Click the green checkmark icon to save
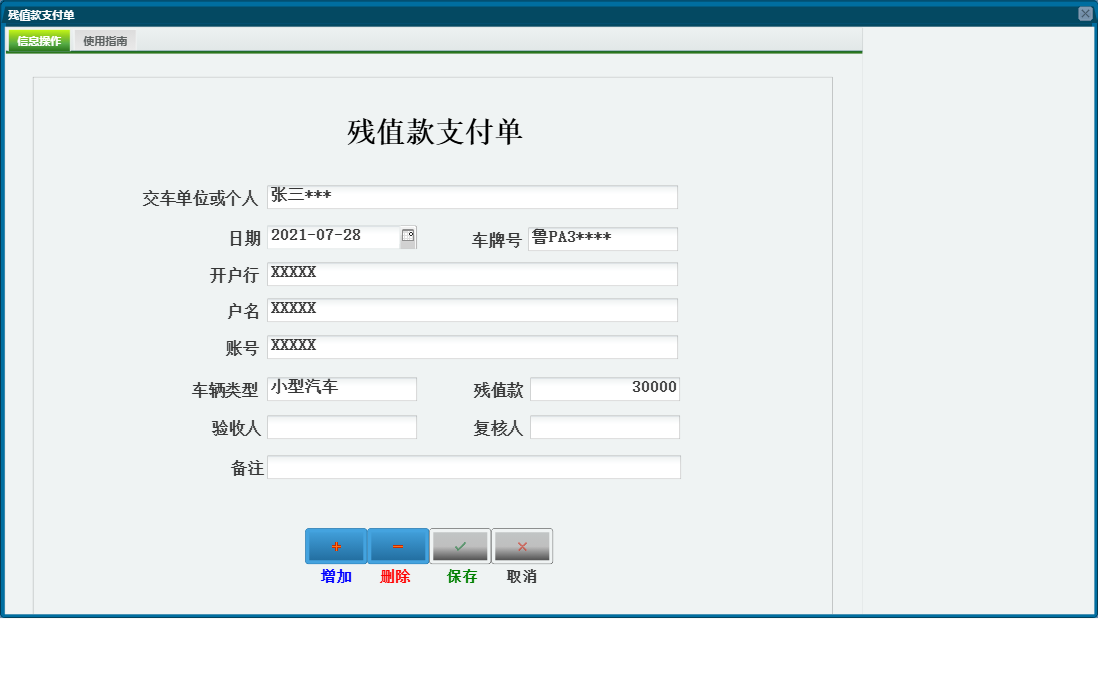This screenshot has width=1098, height=687. pos(459,546)
